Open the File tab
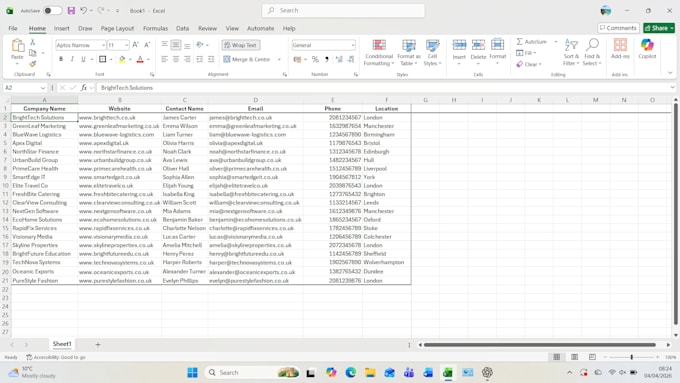 click(13, 28)
